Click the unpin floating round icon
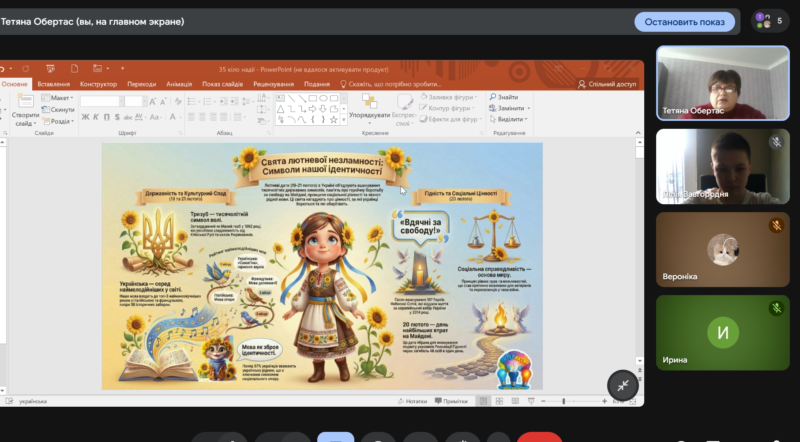The width and height of the screenshot is (800, 442). [x=622, y=384]
